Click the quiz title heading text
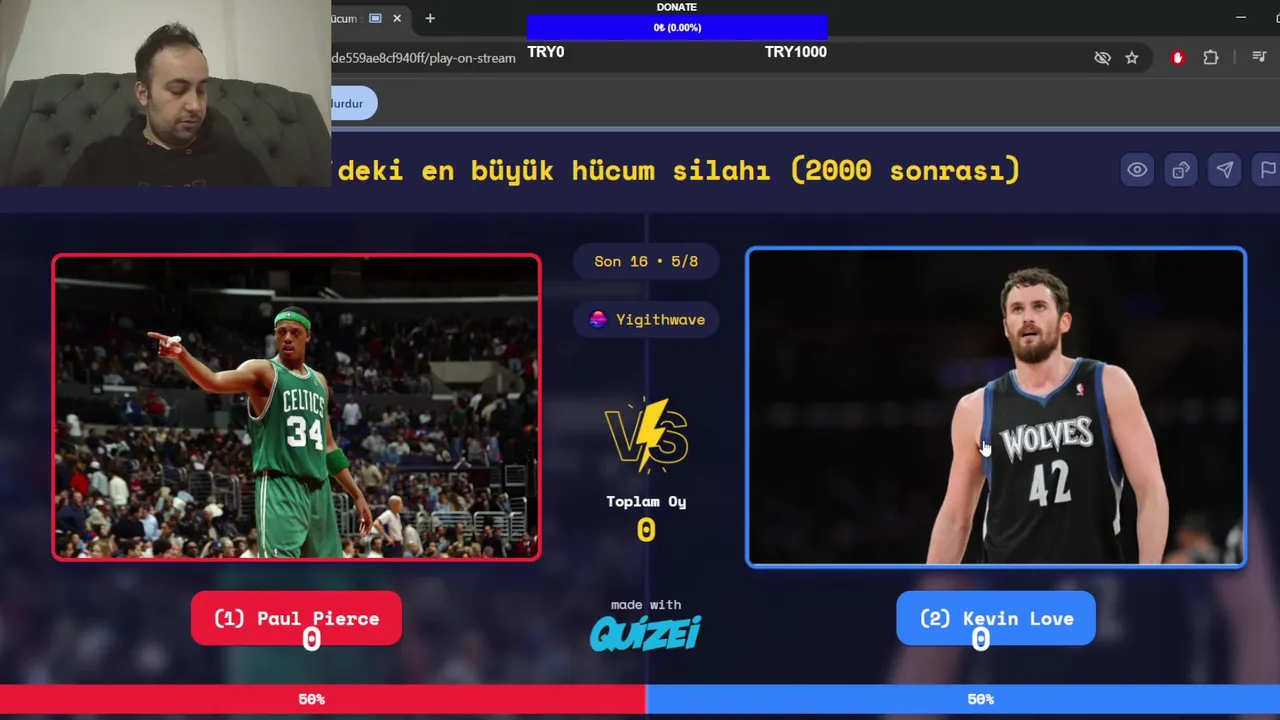This screenshot has height=720, width=1280. pos(678,170)
